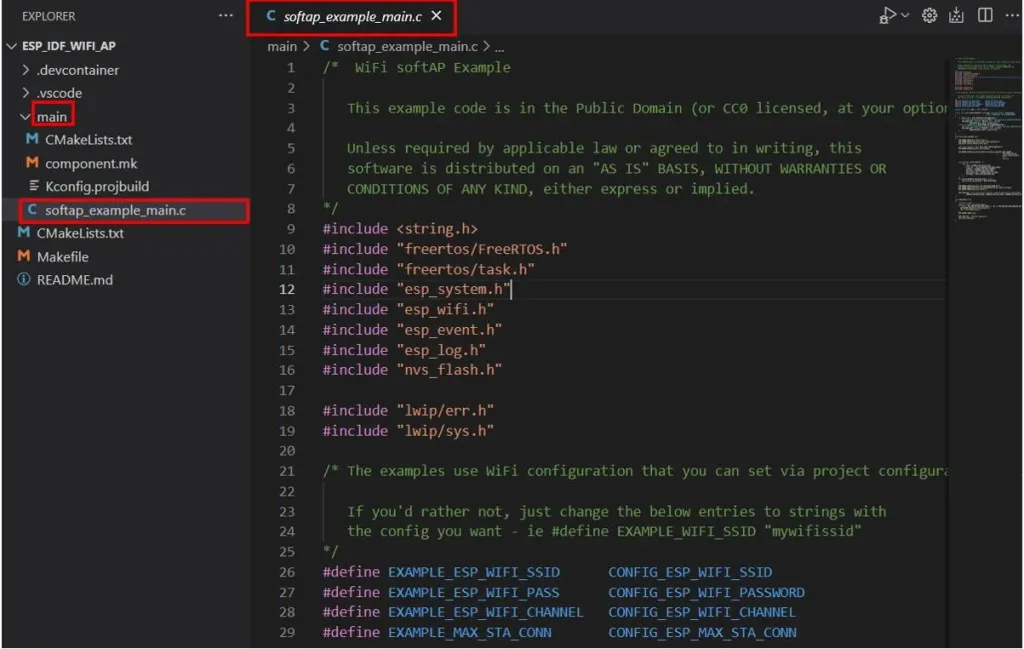Viewport: 1024px width, 649px height.
Task: Click the 'main' breadcrumb segment
Action: point(281,46)
